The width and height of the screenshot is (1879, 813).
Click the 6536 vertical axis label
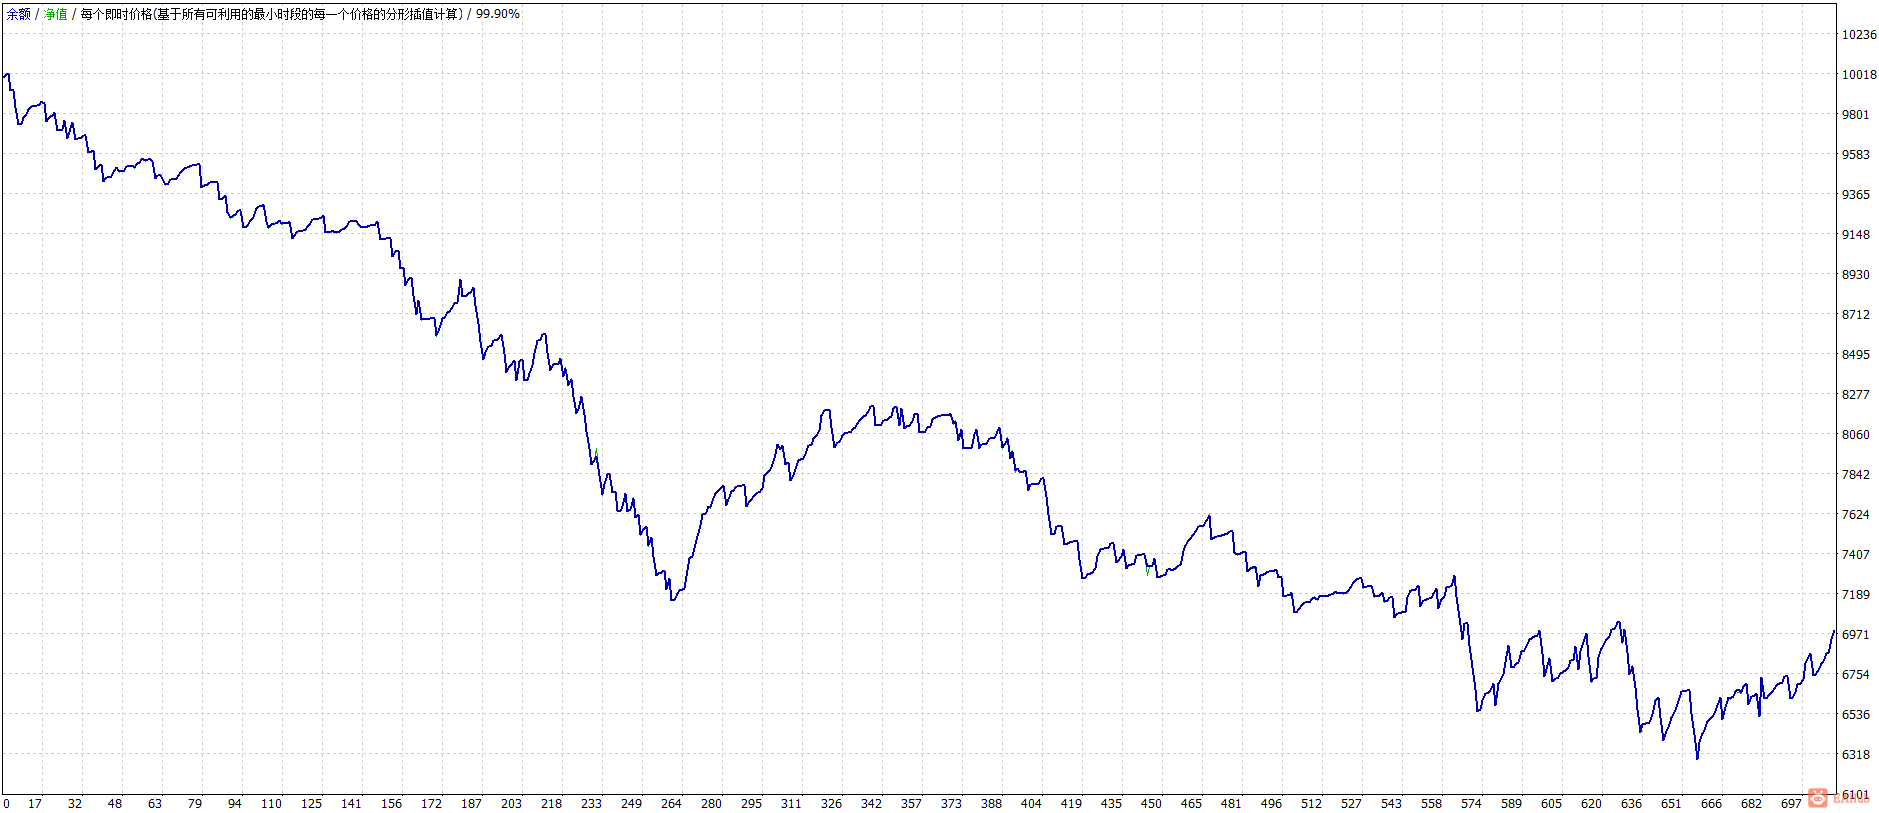pyautogui.click(x=1856, y=715)
